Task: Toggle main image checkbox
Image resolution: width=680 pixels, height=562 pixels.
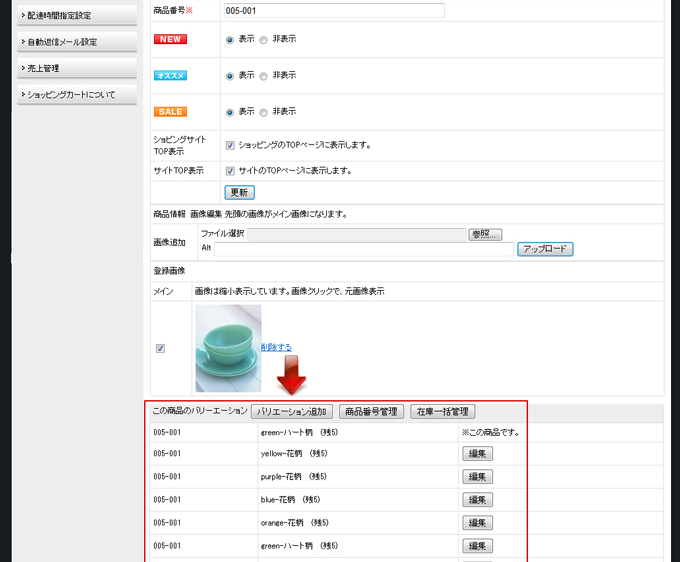Action: click(x=161, y=349)
